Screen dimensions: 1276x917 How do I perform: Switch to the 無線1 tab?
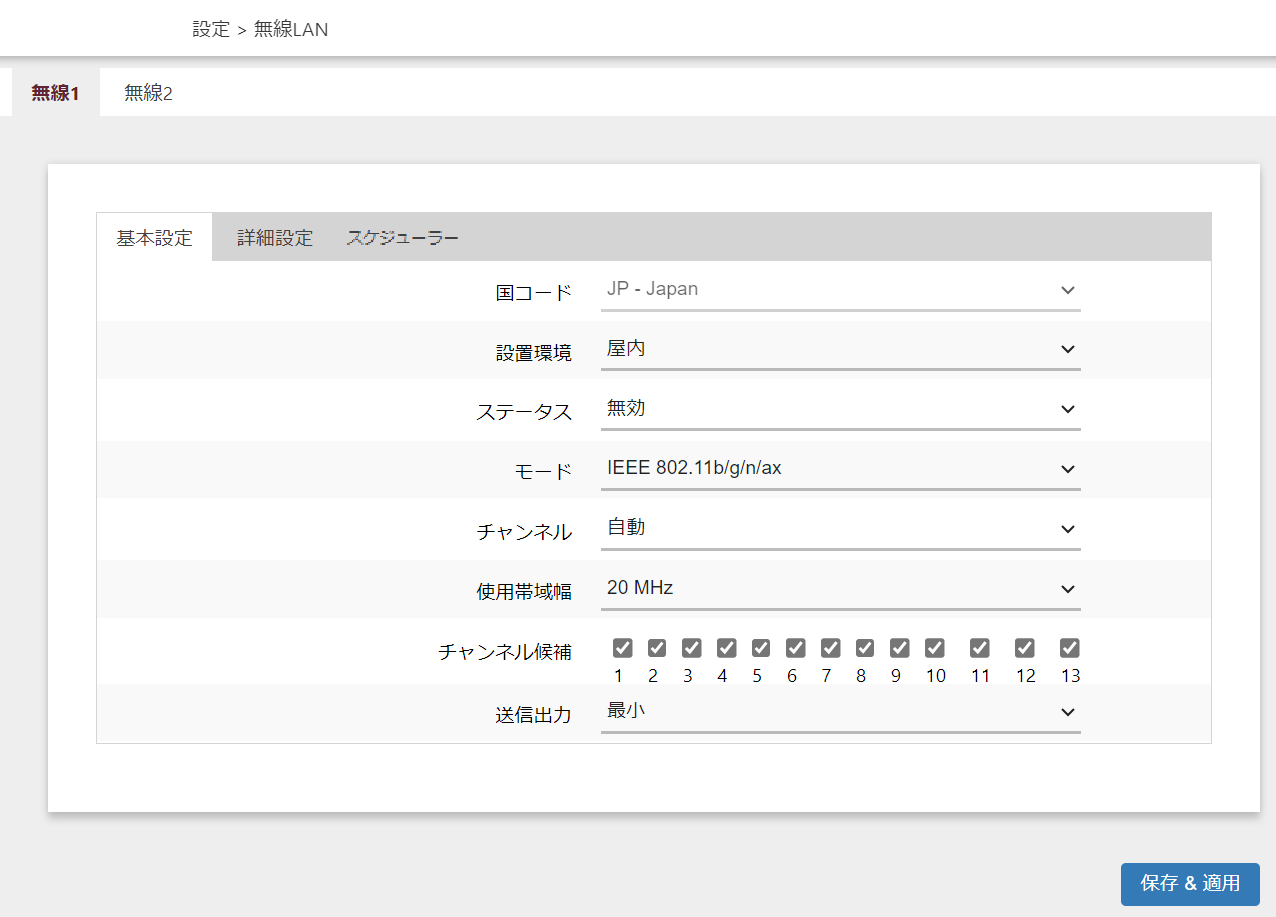tap(55, 93)
